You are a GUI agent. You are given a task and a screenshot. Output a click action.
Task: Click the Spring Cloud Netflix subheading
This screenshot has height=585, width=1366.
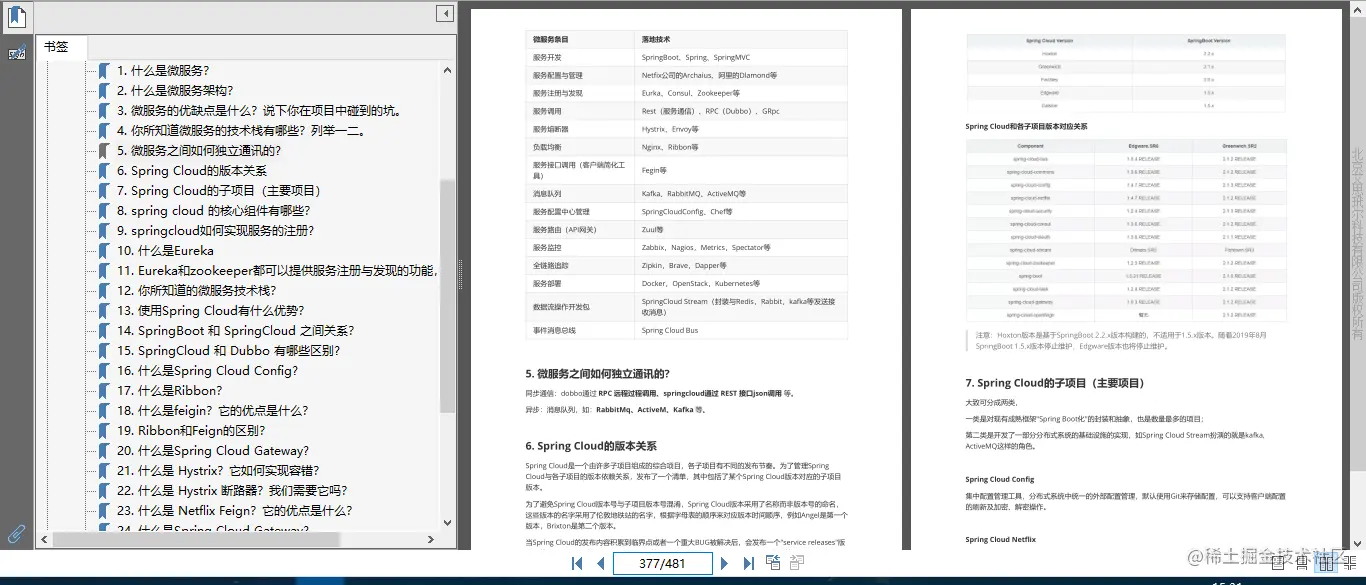coord(1000,540)
